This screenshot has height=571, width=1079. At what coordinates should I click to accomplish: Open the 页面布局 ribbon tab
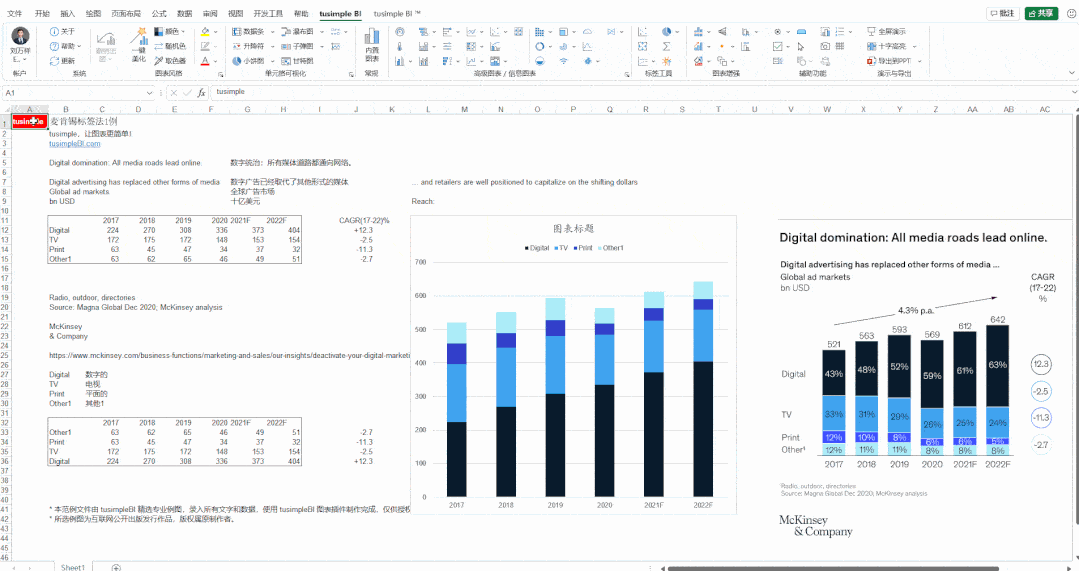pyautogui.click(x=126, y=14)
